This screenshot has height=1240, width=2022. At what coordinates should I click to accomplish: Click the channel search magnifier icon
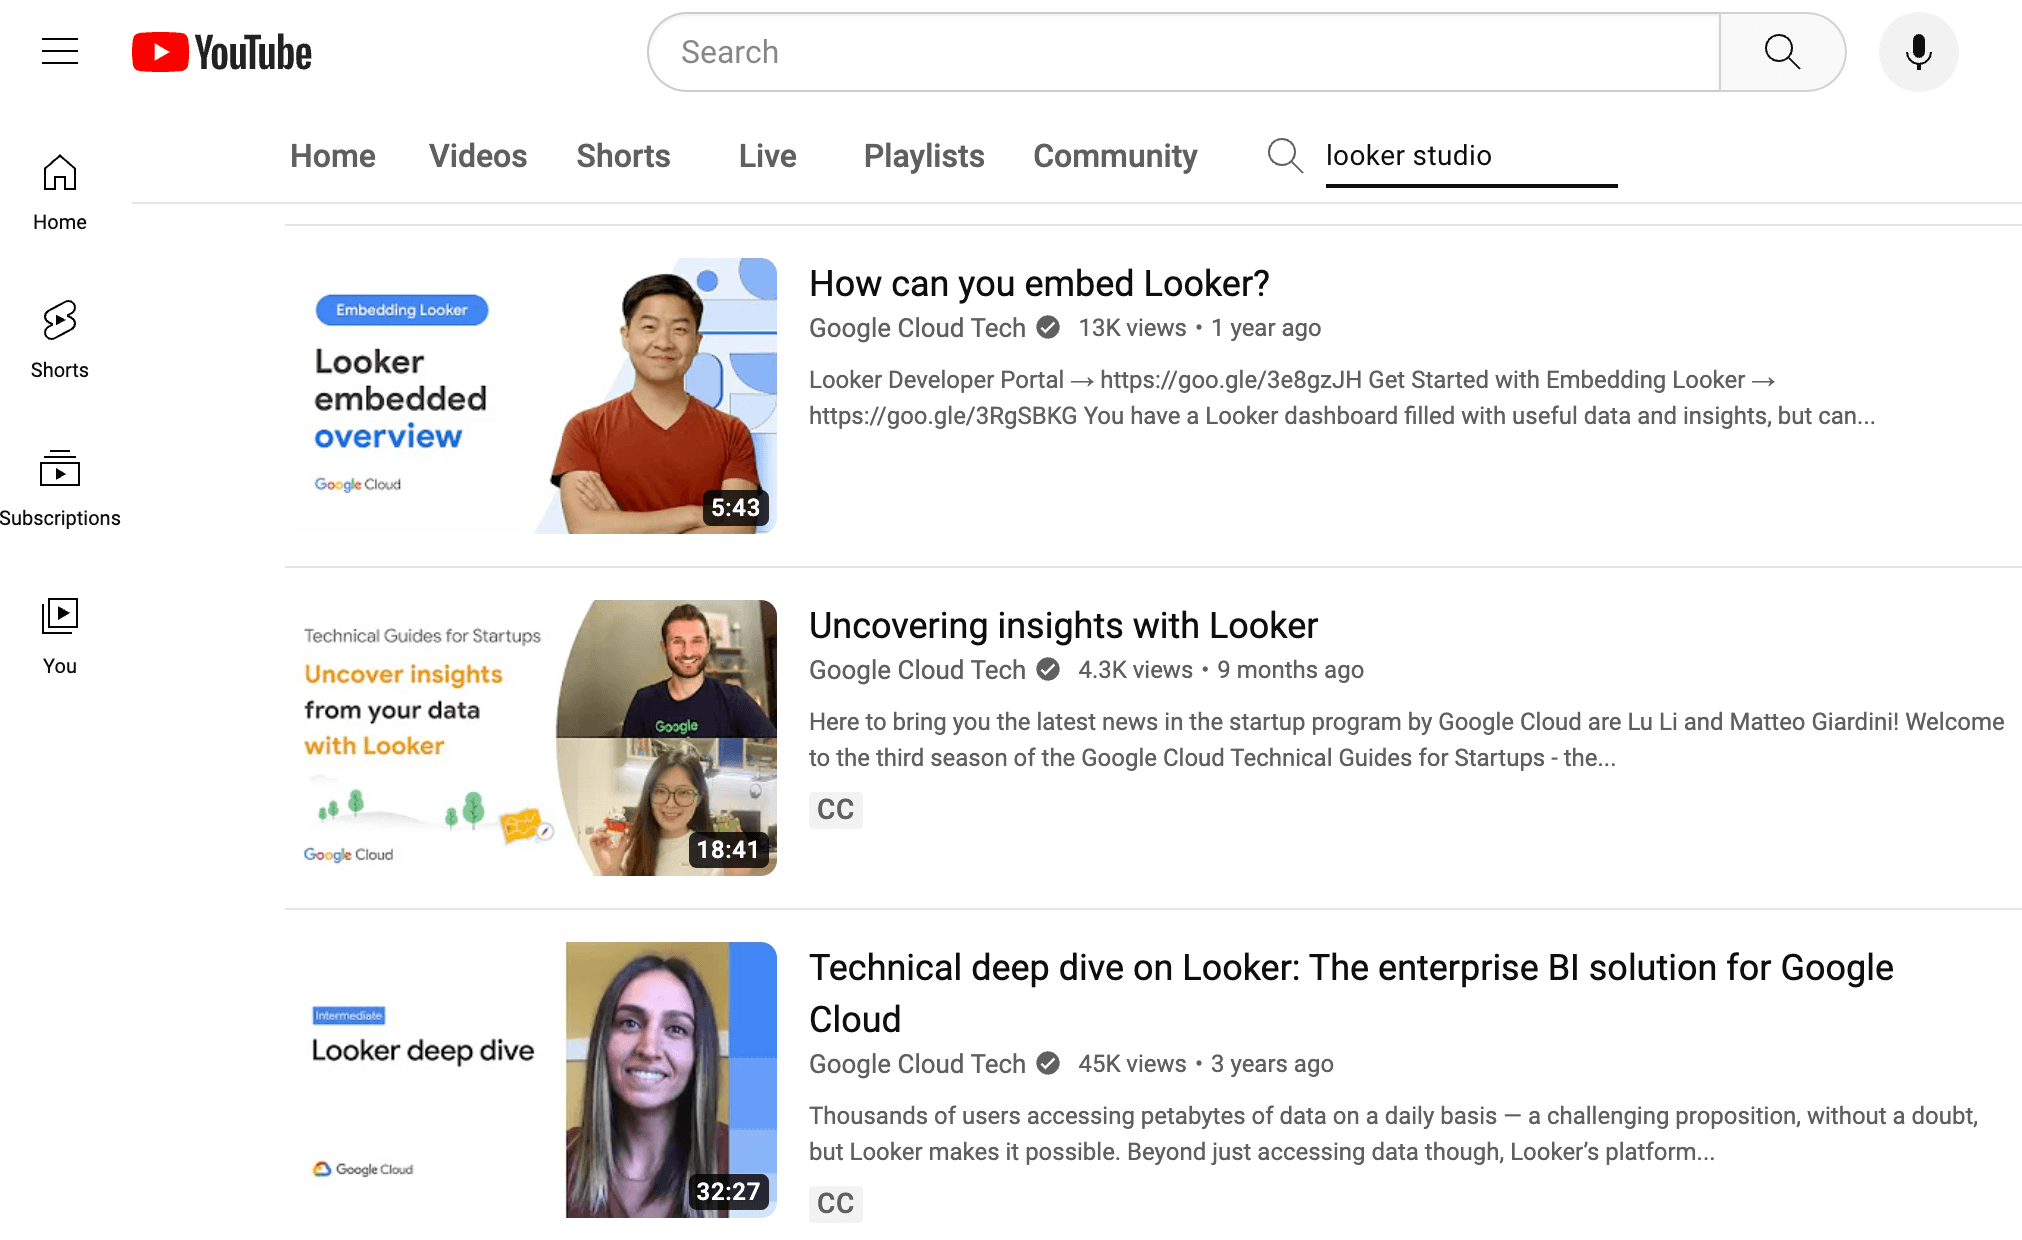click(x=1285, y=156)
